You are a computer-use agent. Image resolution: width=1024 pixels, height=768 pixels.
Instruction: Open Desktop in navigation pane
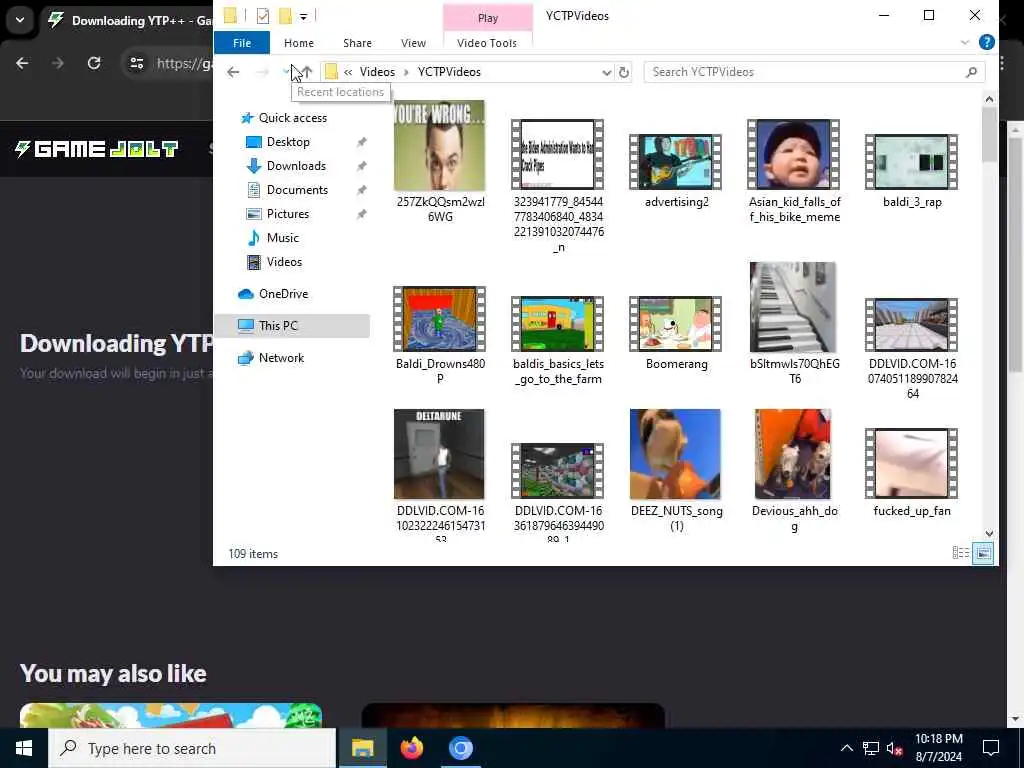[x=287, y=142]
